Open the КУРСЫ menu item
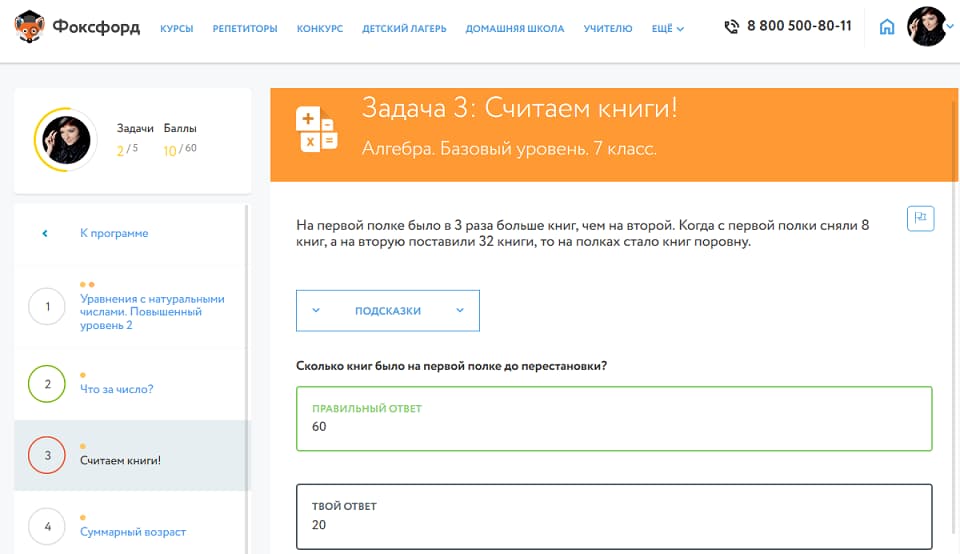 tap(176, 29)
